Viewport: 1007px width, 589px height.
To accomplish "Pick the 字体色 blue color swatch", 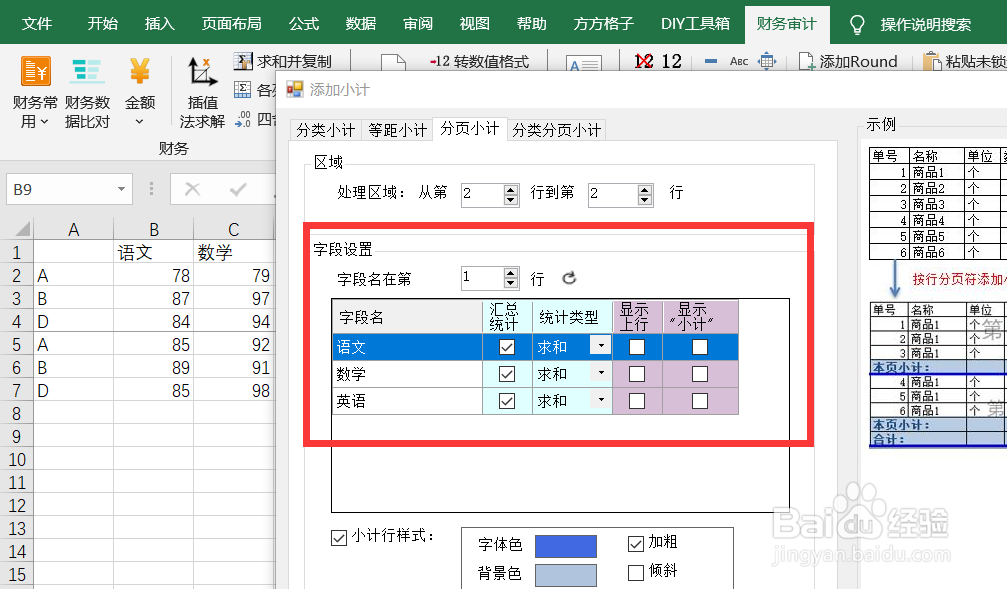I will 566,546.
